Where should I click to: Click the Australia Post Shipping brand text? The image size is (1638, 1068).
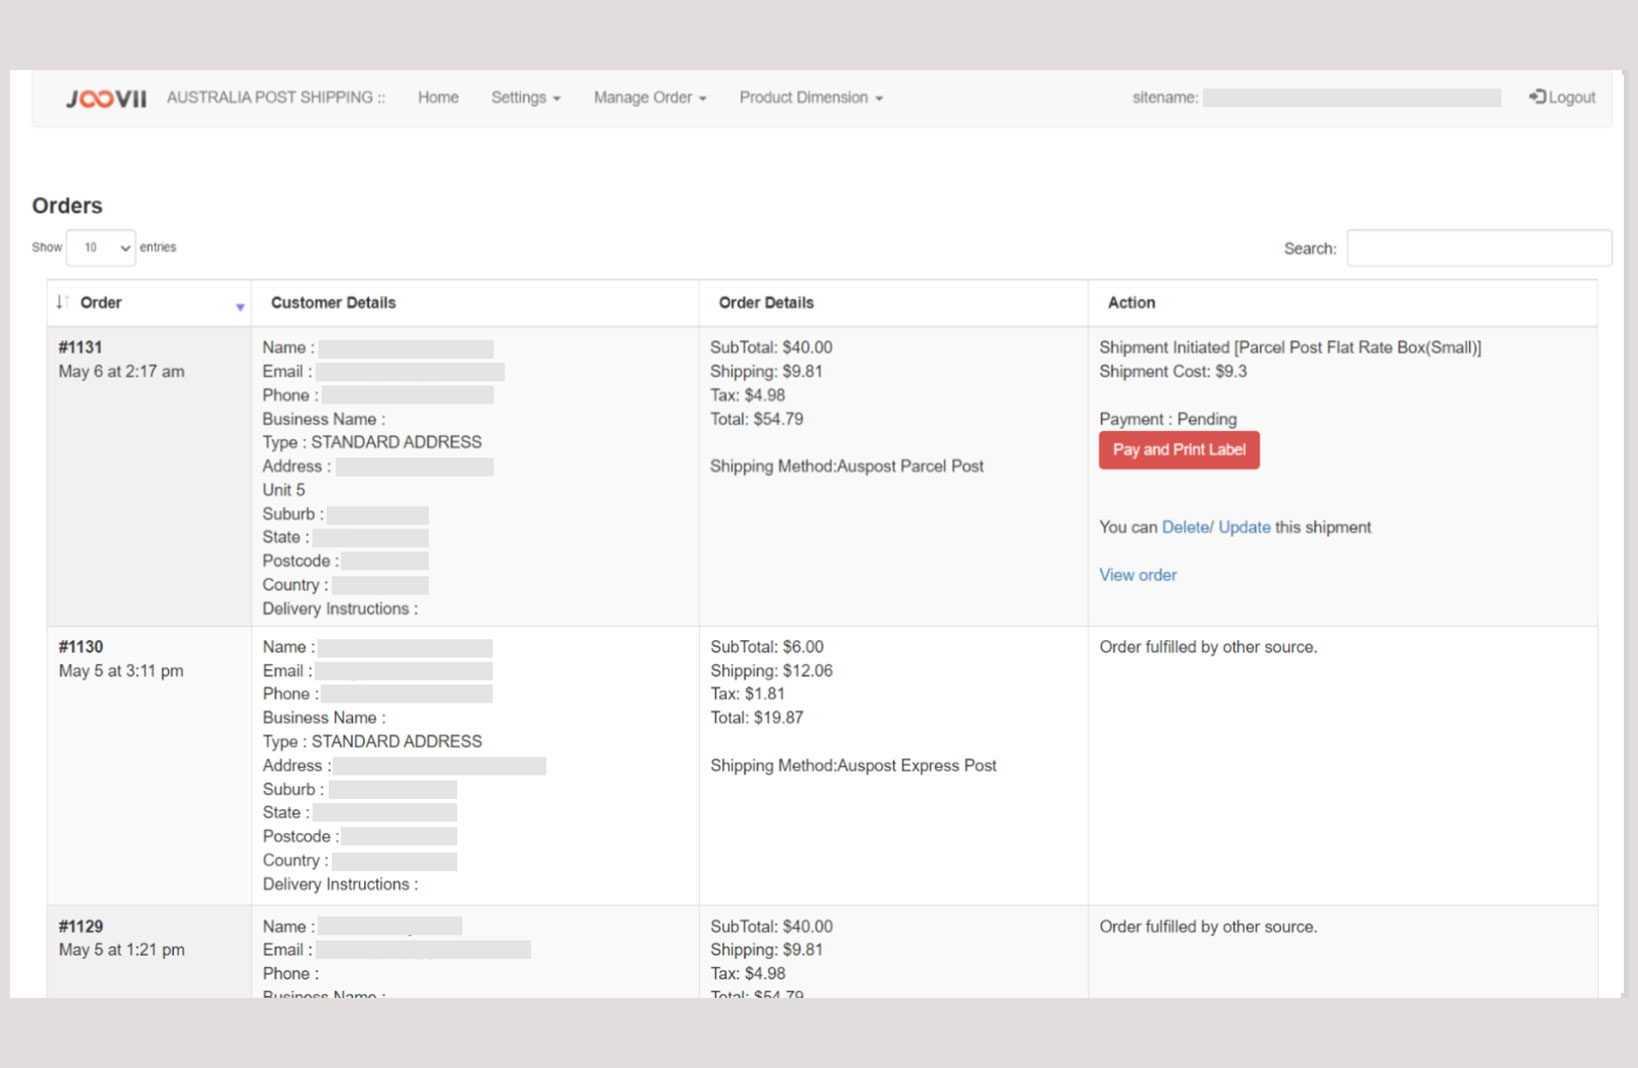(x=275, y=97)
